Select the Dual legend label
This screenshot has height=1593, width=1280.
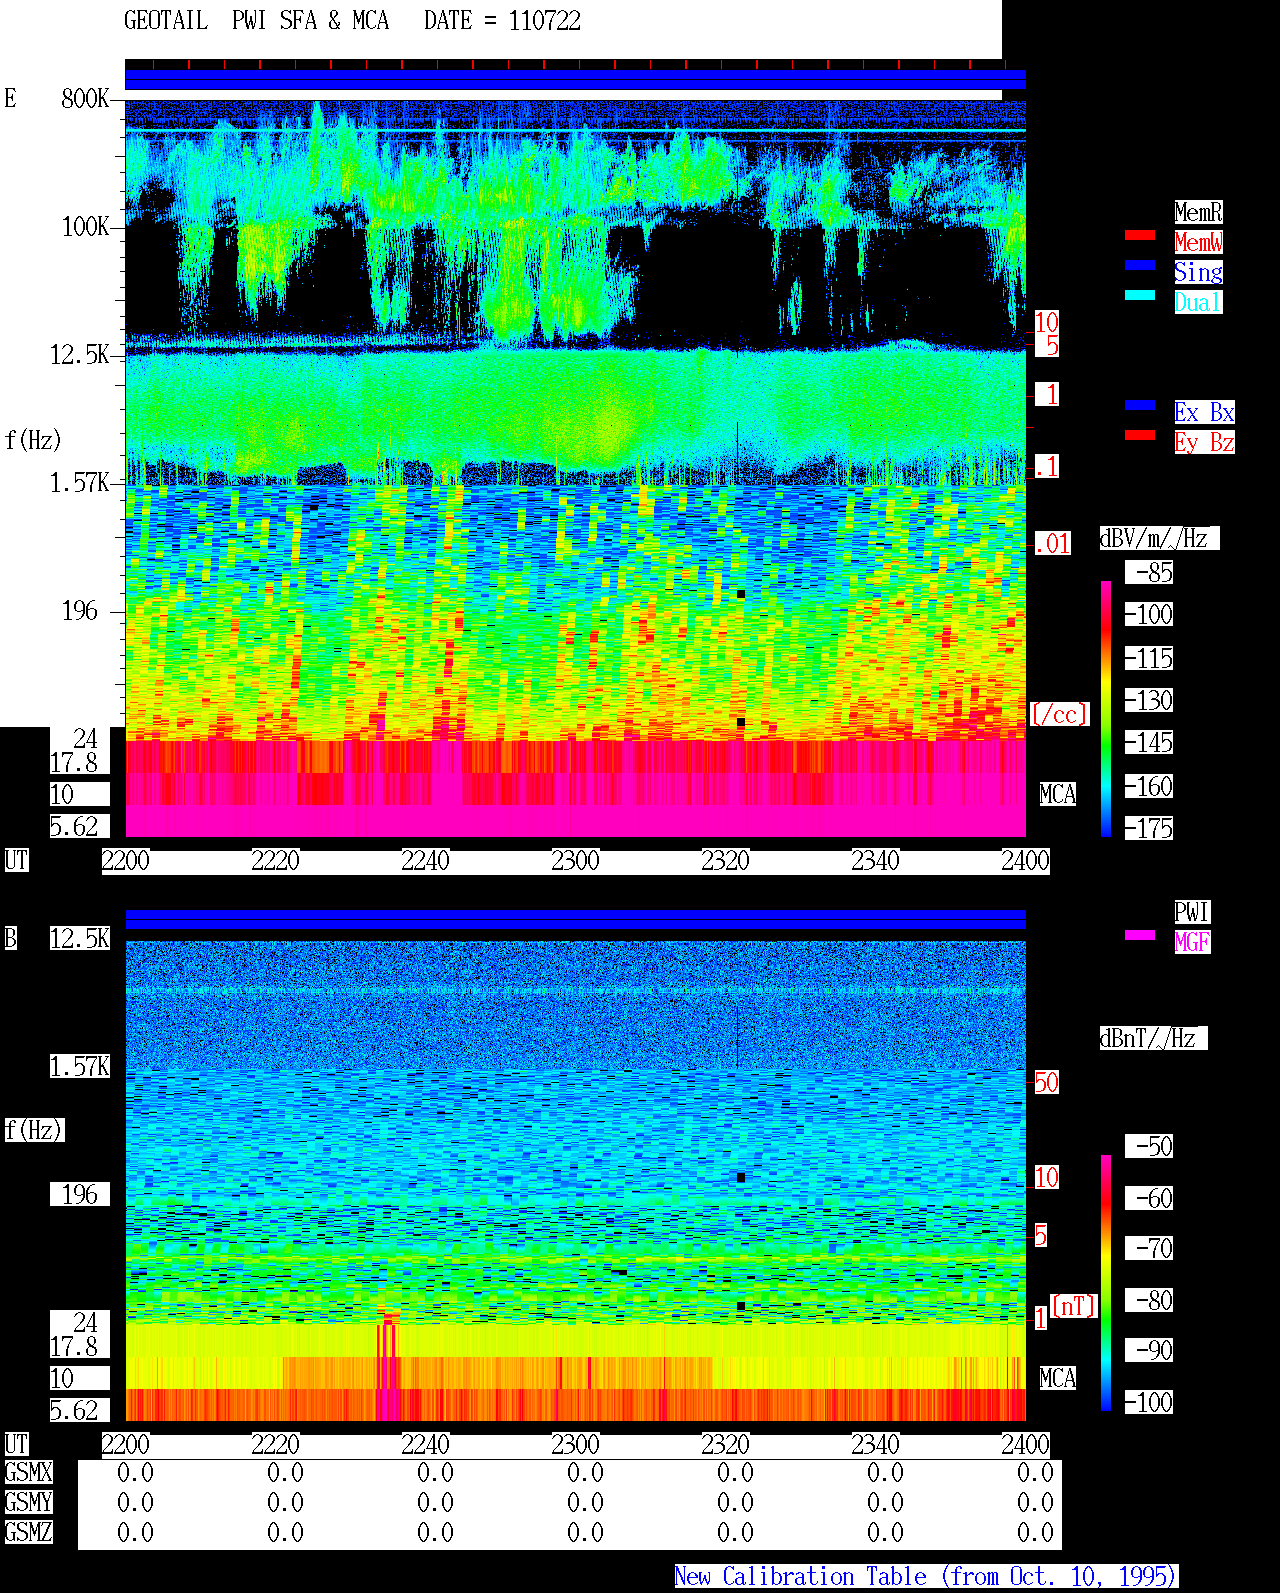pos(1198,302)
